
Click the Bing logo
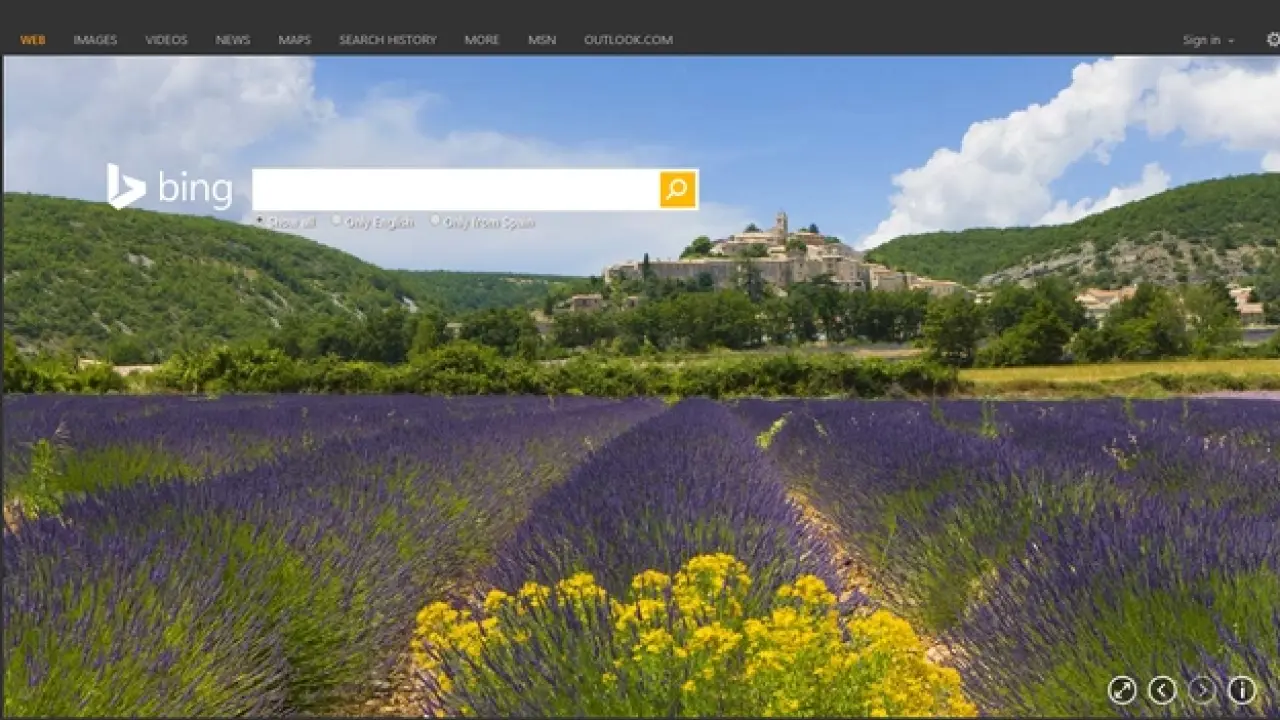170,188
